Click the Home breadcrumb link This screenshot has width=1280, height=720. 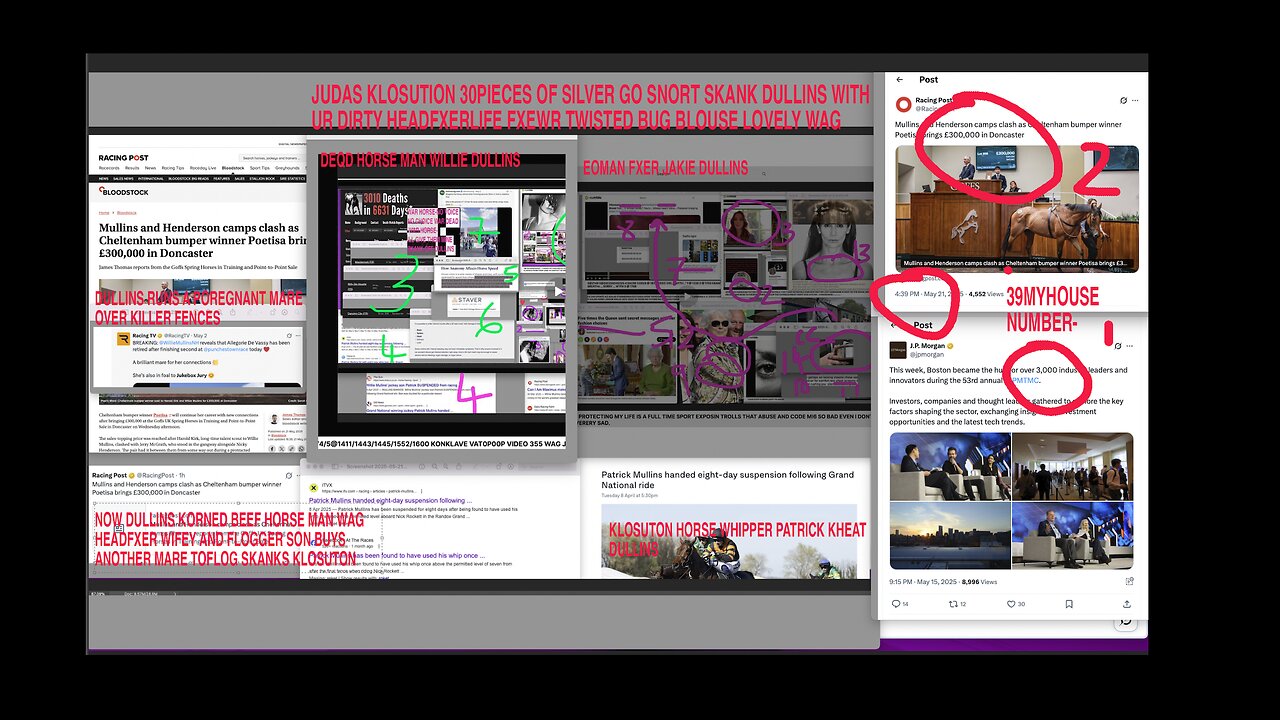point(104,213)
